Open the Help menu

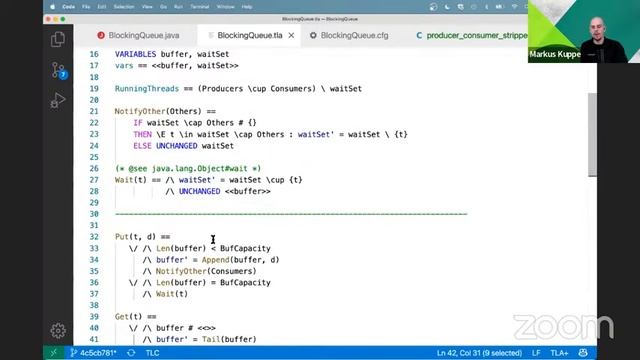(247, 7)
